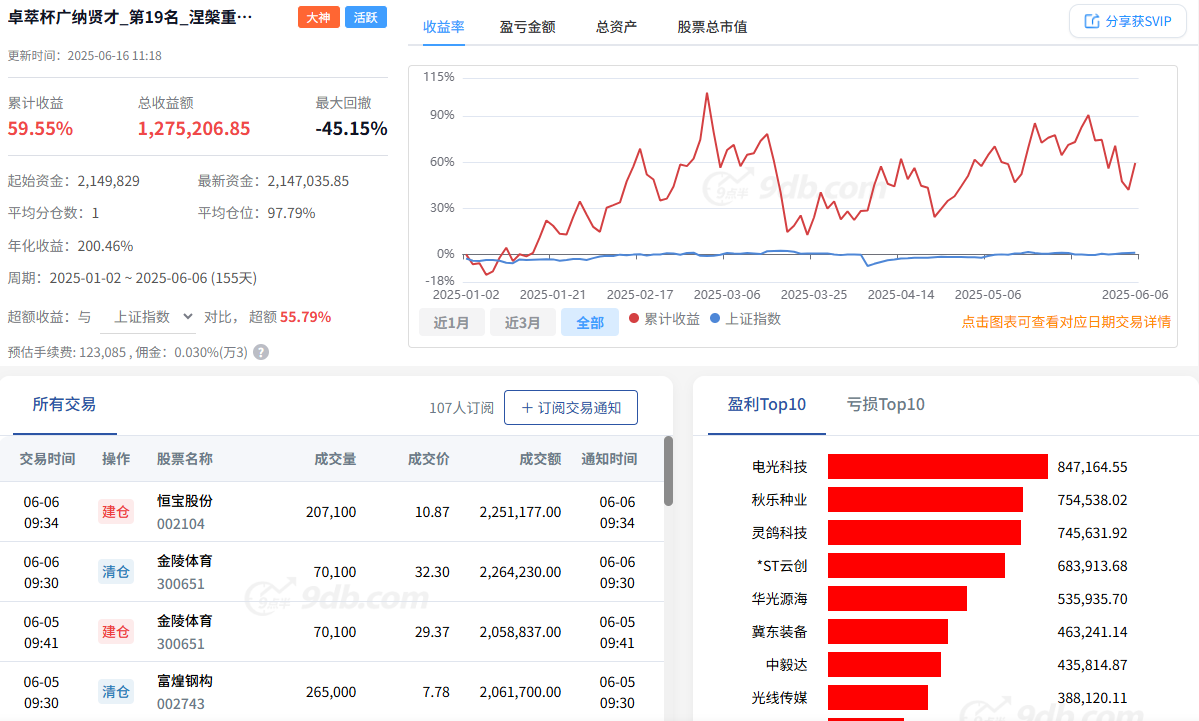Open the 总资产 tab
Image resolution: width=1199 pixels, height=721 pixels.
point(616,27)
